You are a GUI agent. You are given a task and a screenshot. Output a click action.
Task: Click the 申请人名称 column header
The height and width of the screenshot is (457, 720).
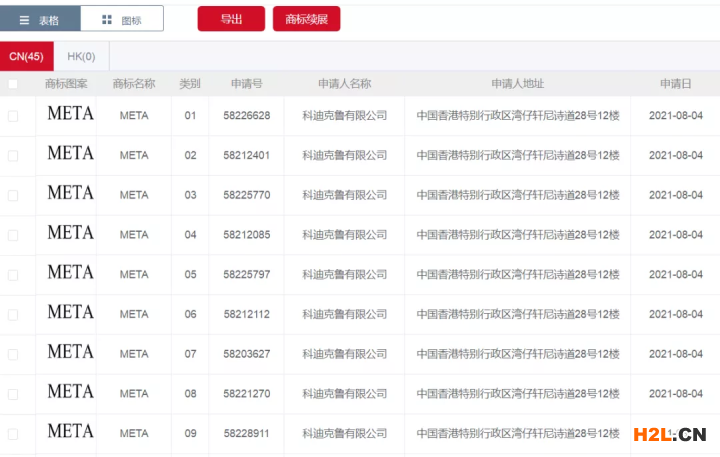[x=344, y=84]
